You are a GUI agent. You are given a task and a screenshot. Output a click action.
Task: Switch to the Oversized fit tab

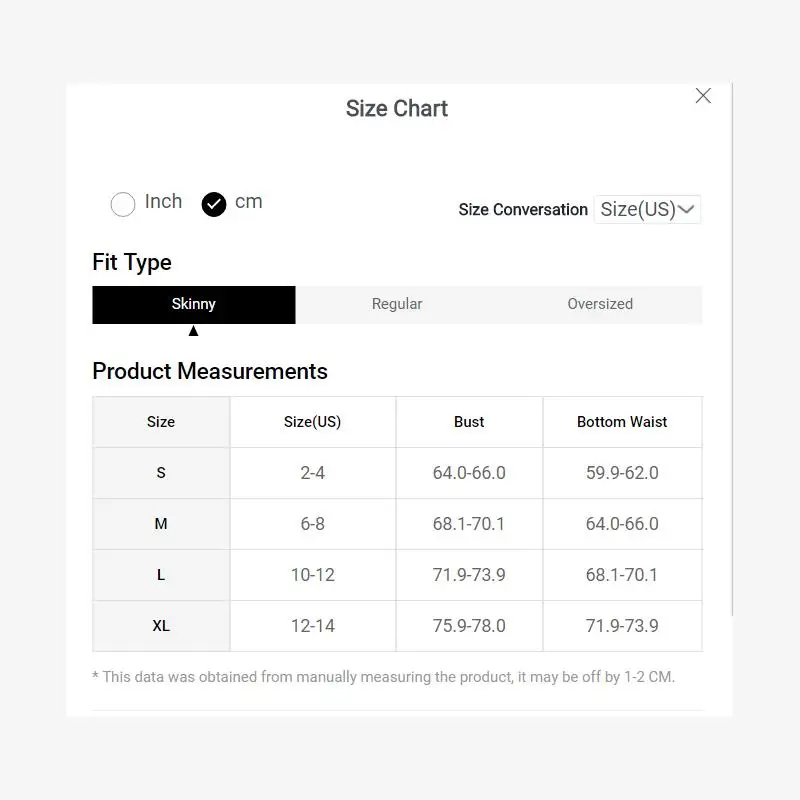[600, 304]
